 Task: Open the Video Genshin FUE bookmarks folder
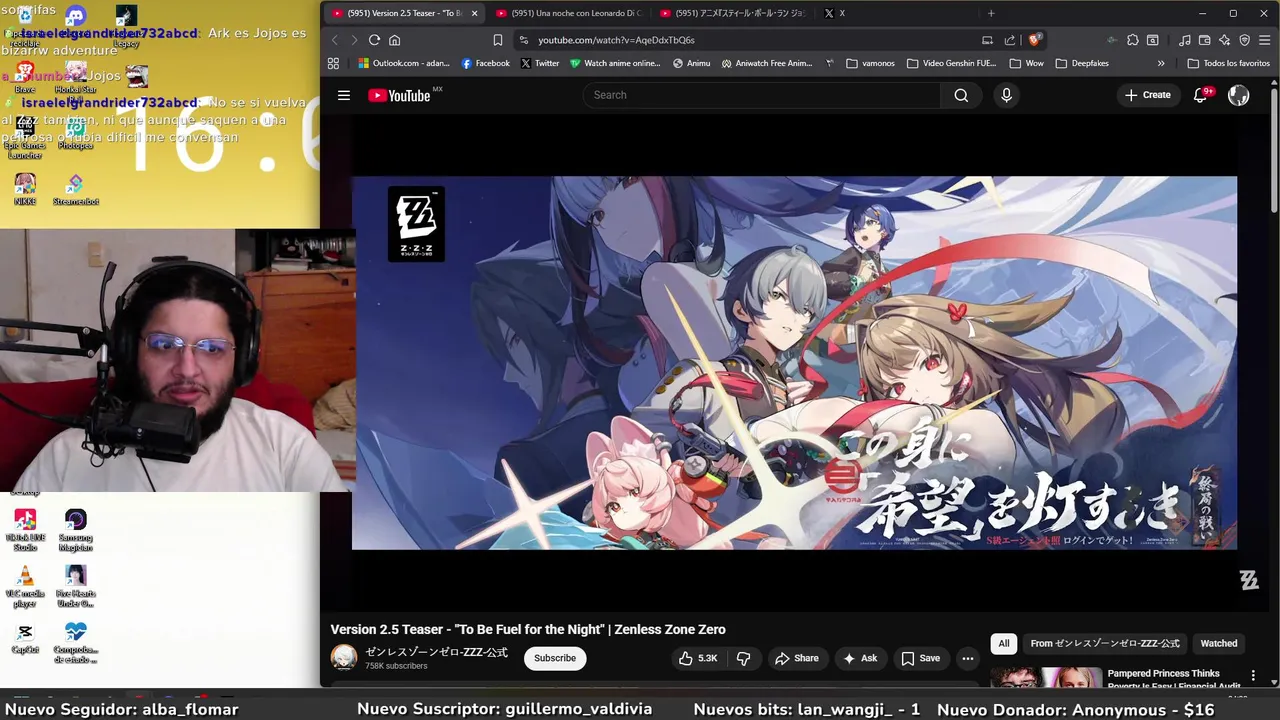click(951, 63)
